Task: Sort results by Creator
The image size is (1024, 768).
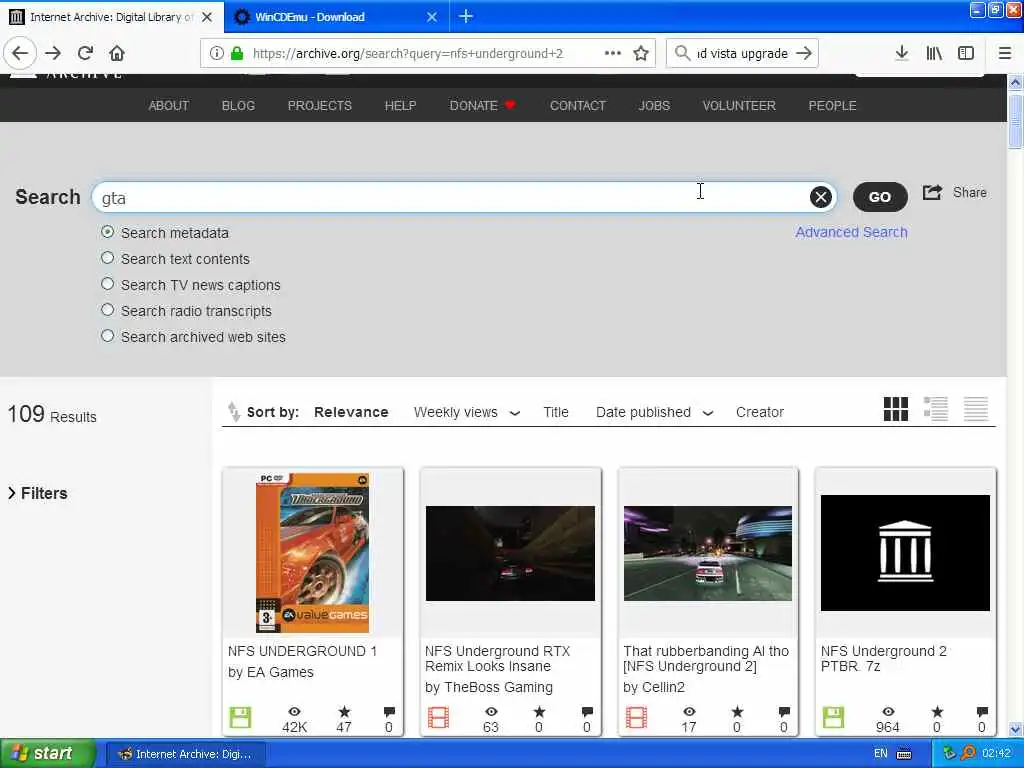Action: [760, 412]
